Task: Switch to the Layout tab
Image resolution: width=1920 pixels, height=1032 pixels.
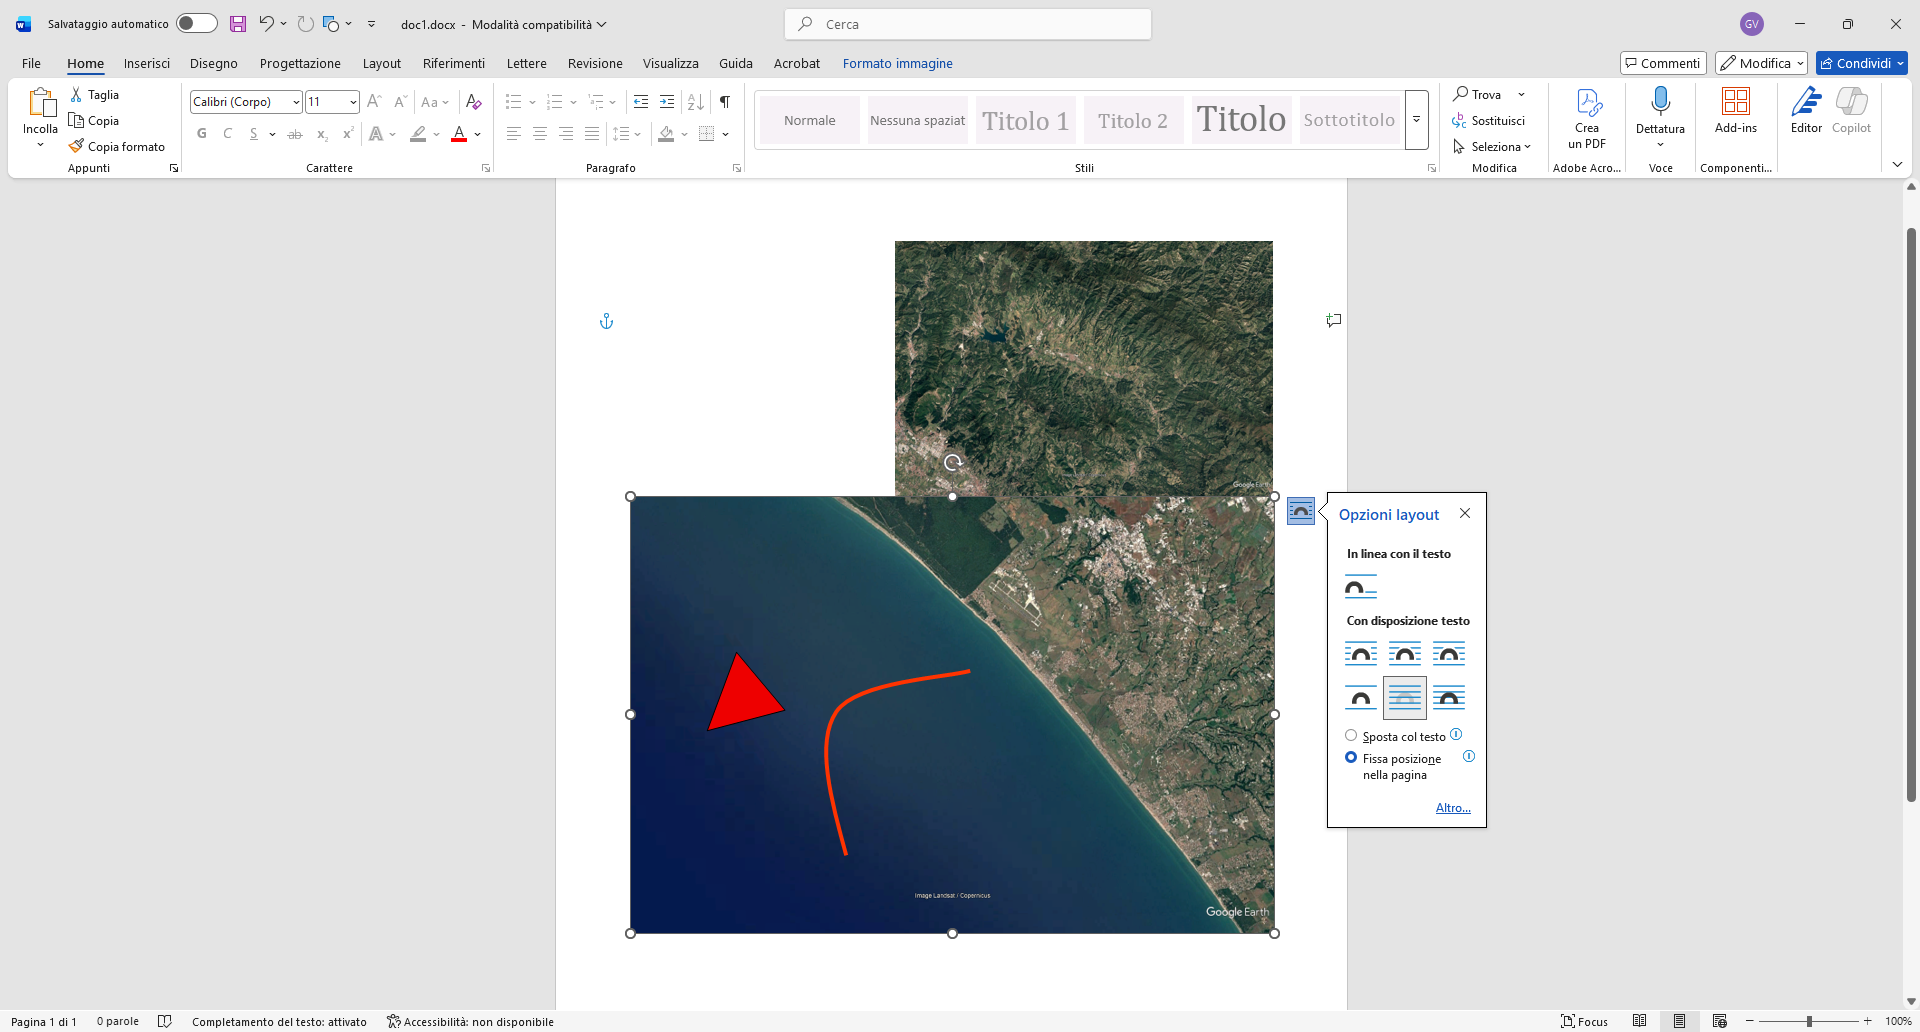Action: (x=381, y=63)
